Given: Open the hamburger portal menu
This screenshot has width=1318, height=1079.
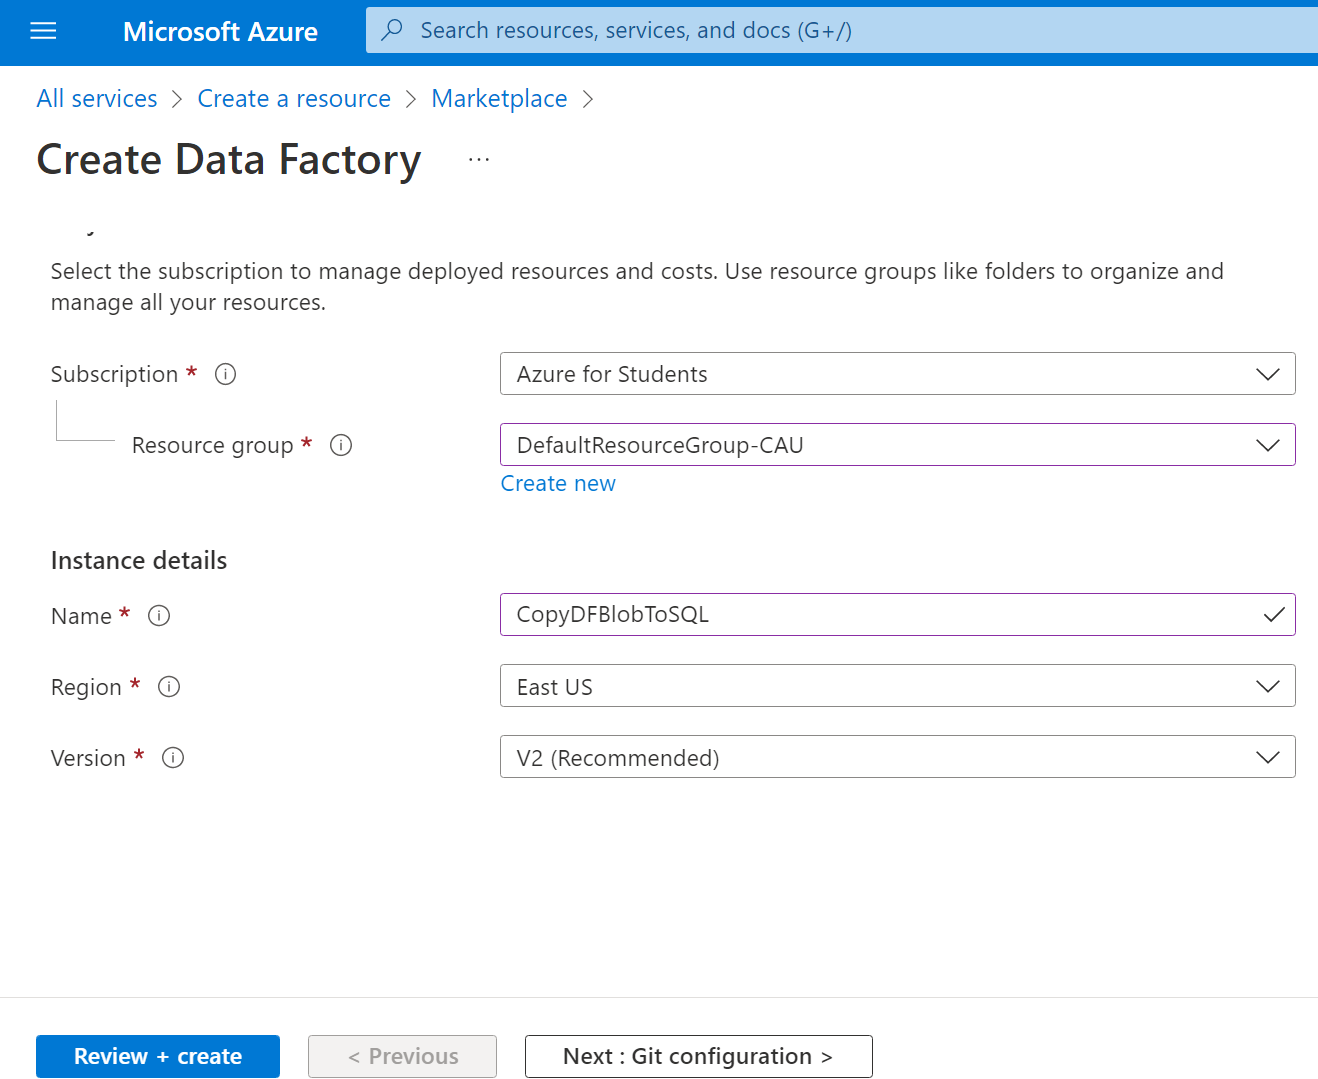Looking at the screenshot, I should [x=44, y=31].
